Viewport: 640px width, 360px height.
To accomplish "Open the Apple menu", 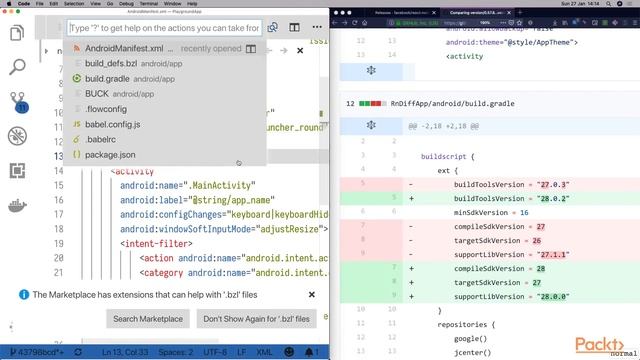I will coord(9,3).
